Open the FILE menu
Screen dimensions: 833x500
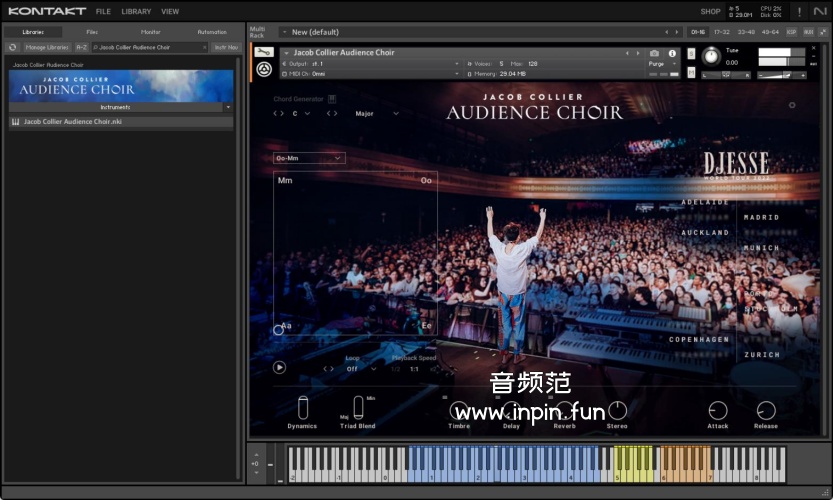click(103, 11)
